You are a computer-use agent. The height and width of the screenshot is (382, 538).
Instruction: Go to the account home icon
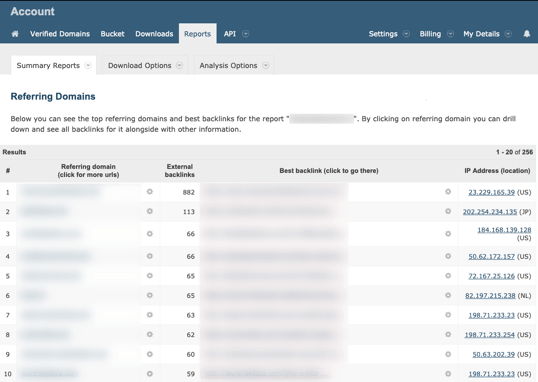tap(15, 34)
